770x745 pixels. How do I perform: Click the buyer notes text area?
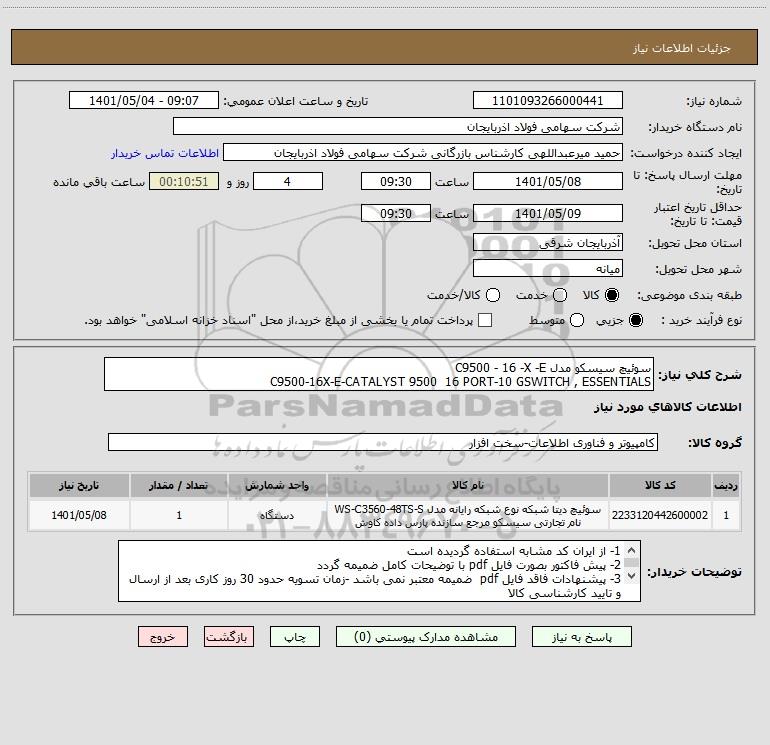[x=380, y=571]
